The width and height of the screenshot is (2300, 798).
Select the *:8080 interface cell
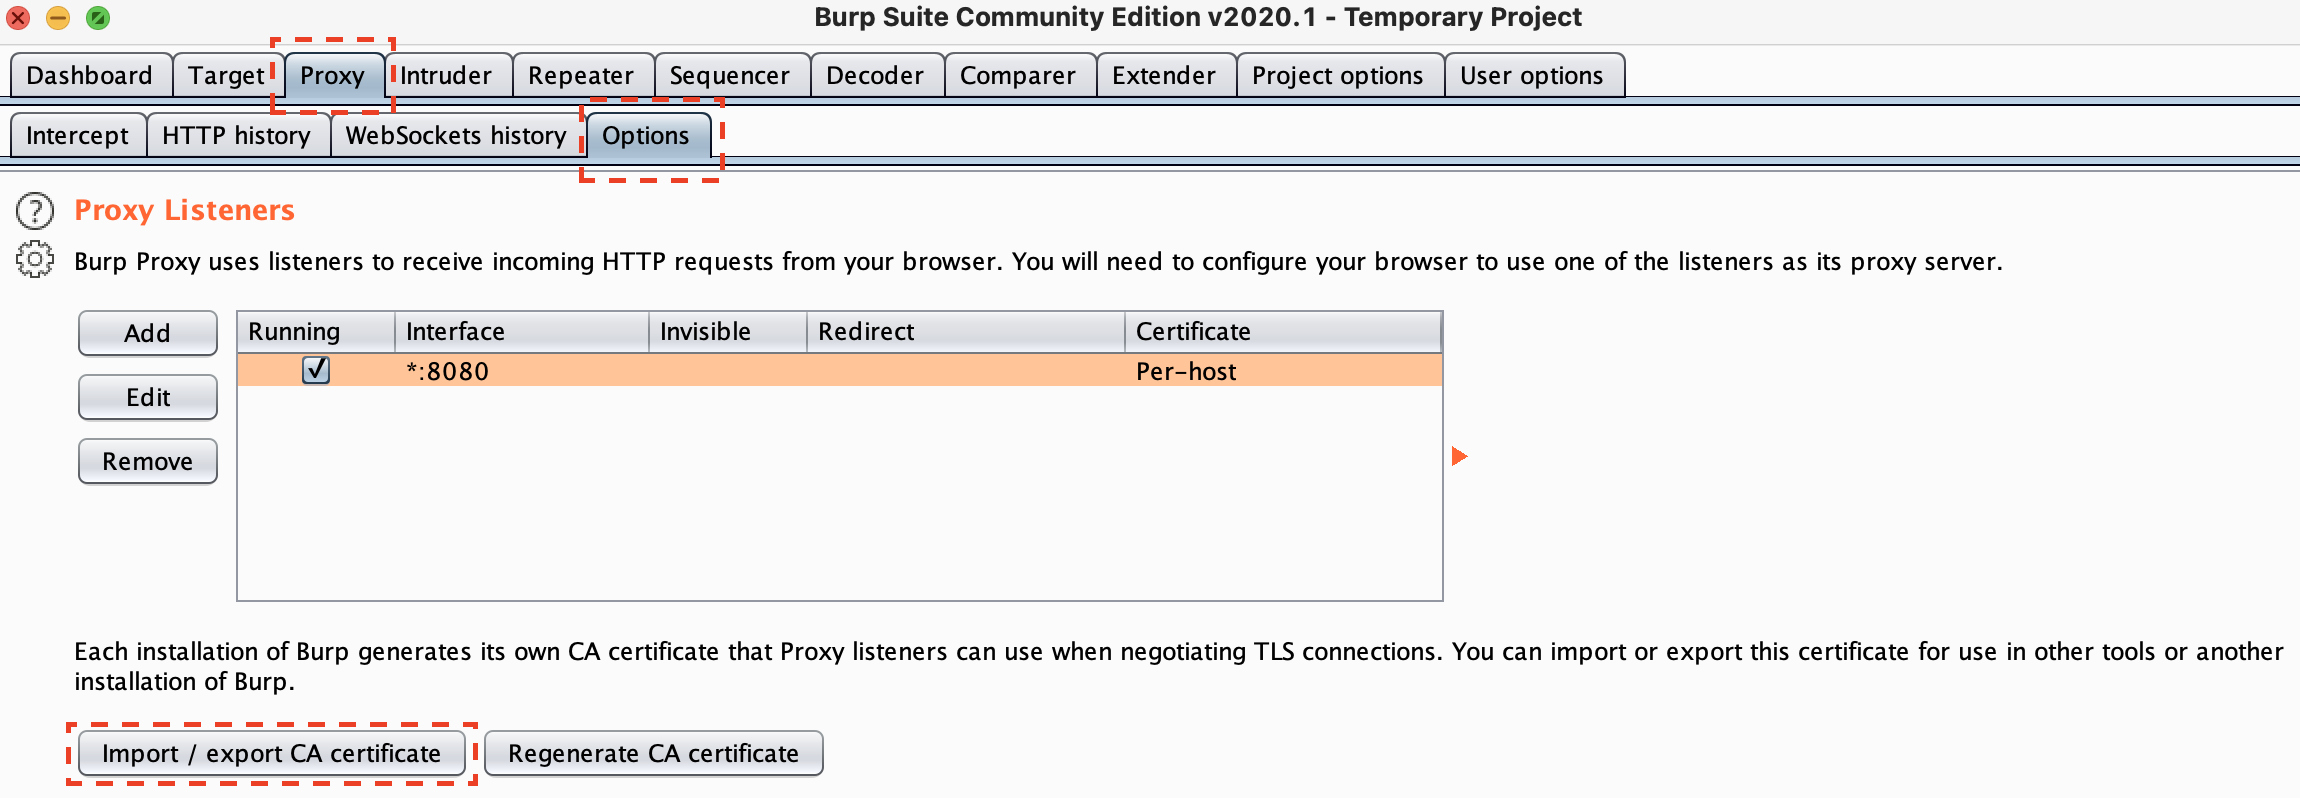pos(522,371)
